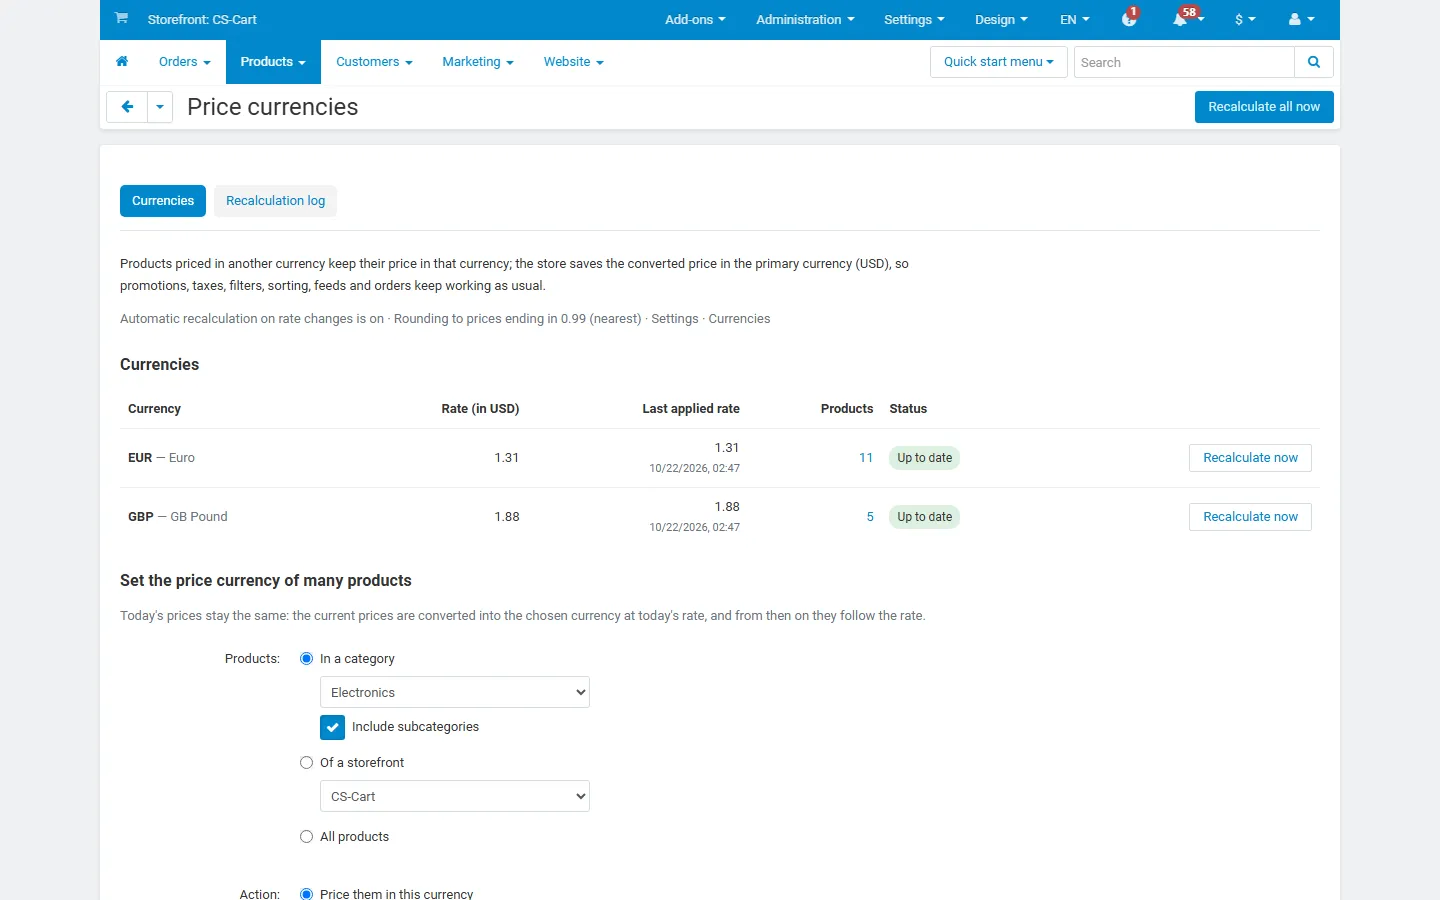Click into the Search input field
The height and width of the screenshot is (900, 1440).
coord(1184,62)
